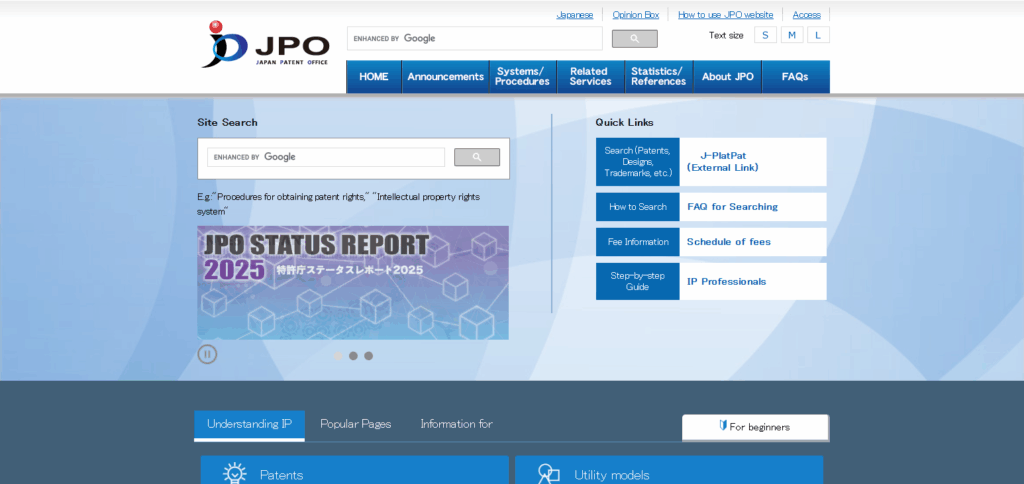Image resolution: width=1024 pixels, height=484 pixels.
Task: Open the Related Services menu
Action: pos(590,76)
